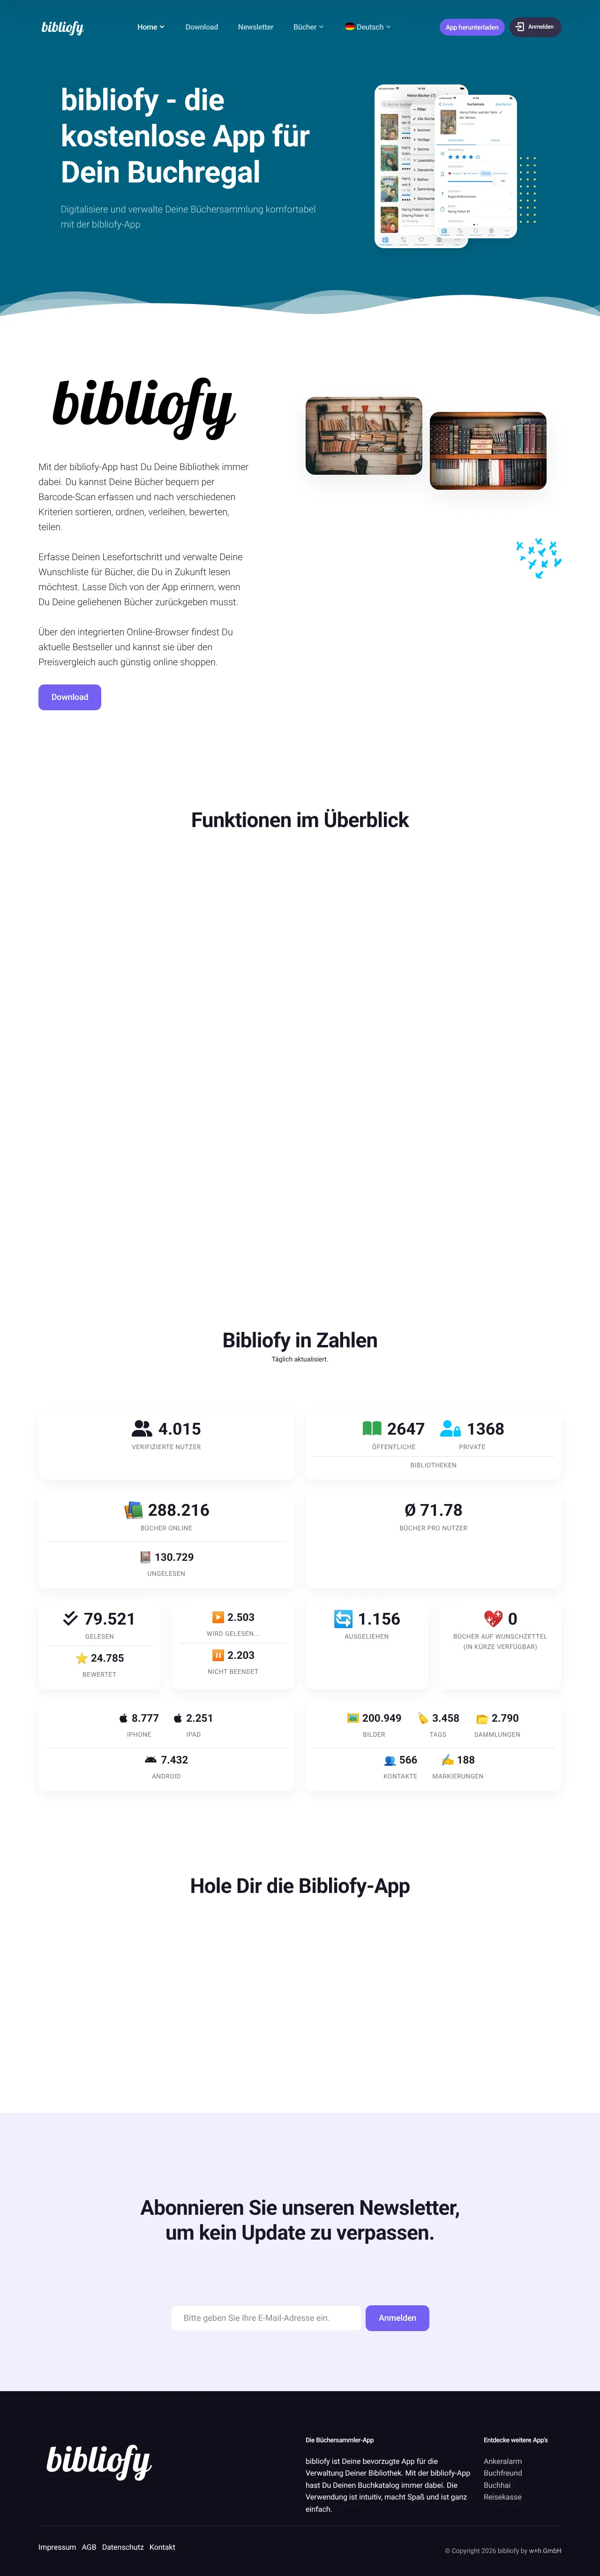
Task: Click the purple Download button
Action: coord(70,697)
